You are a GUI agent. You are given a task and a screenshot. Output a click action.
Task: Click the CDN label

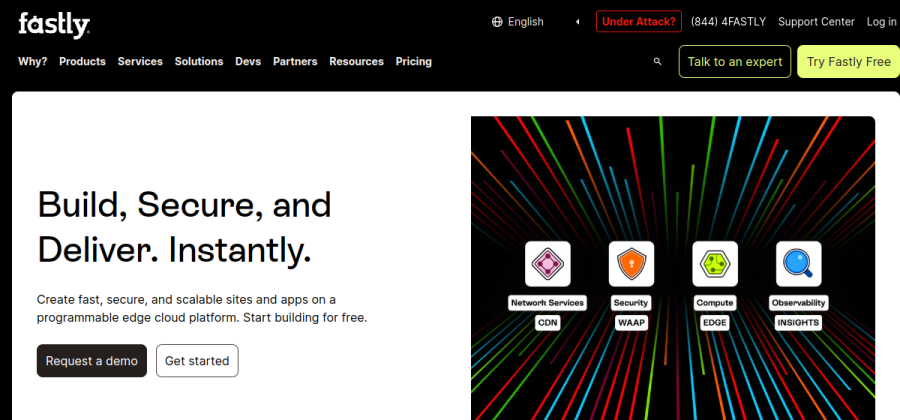[x=548, y=323]
